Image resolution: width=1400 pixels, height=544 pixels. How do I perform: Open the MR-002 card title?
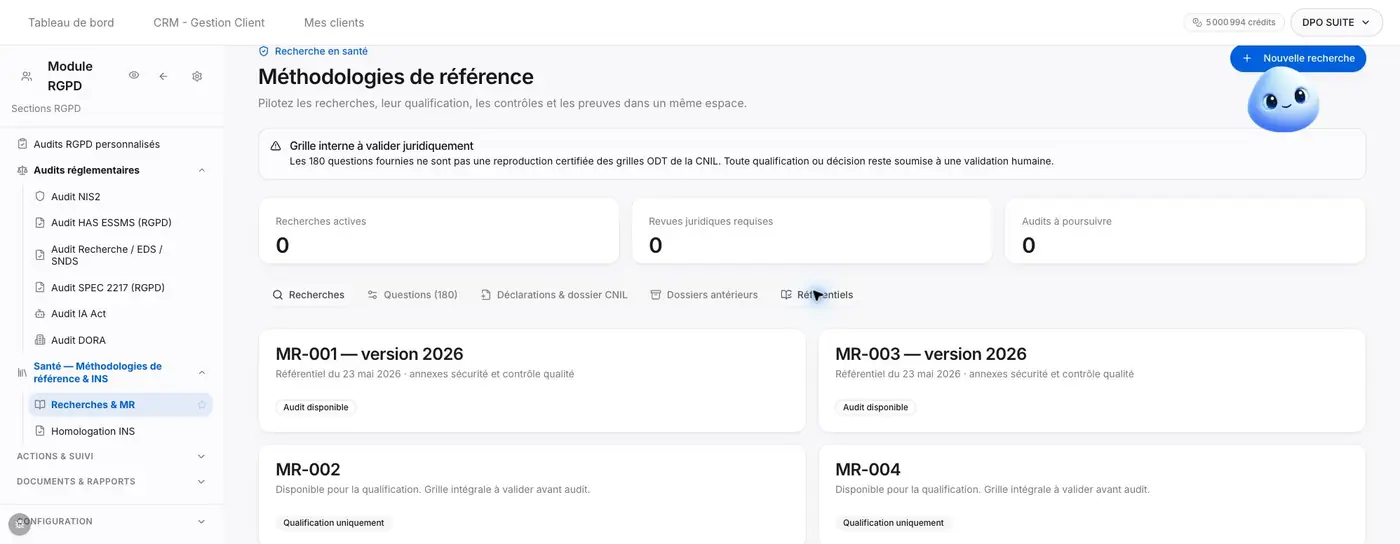coord(308,469)
